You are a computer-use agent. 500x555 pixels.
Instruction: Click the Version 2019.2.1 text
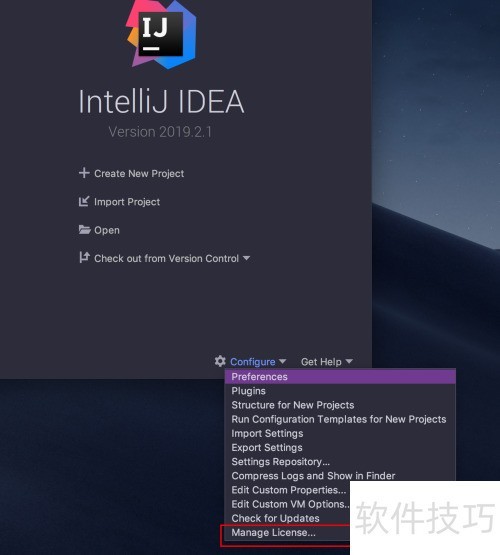[x=160, y=132]
